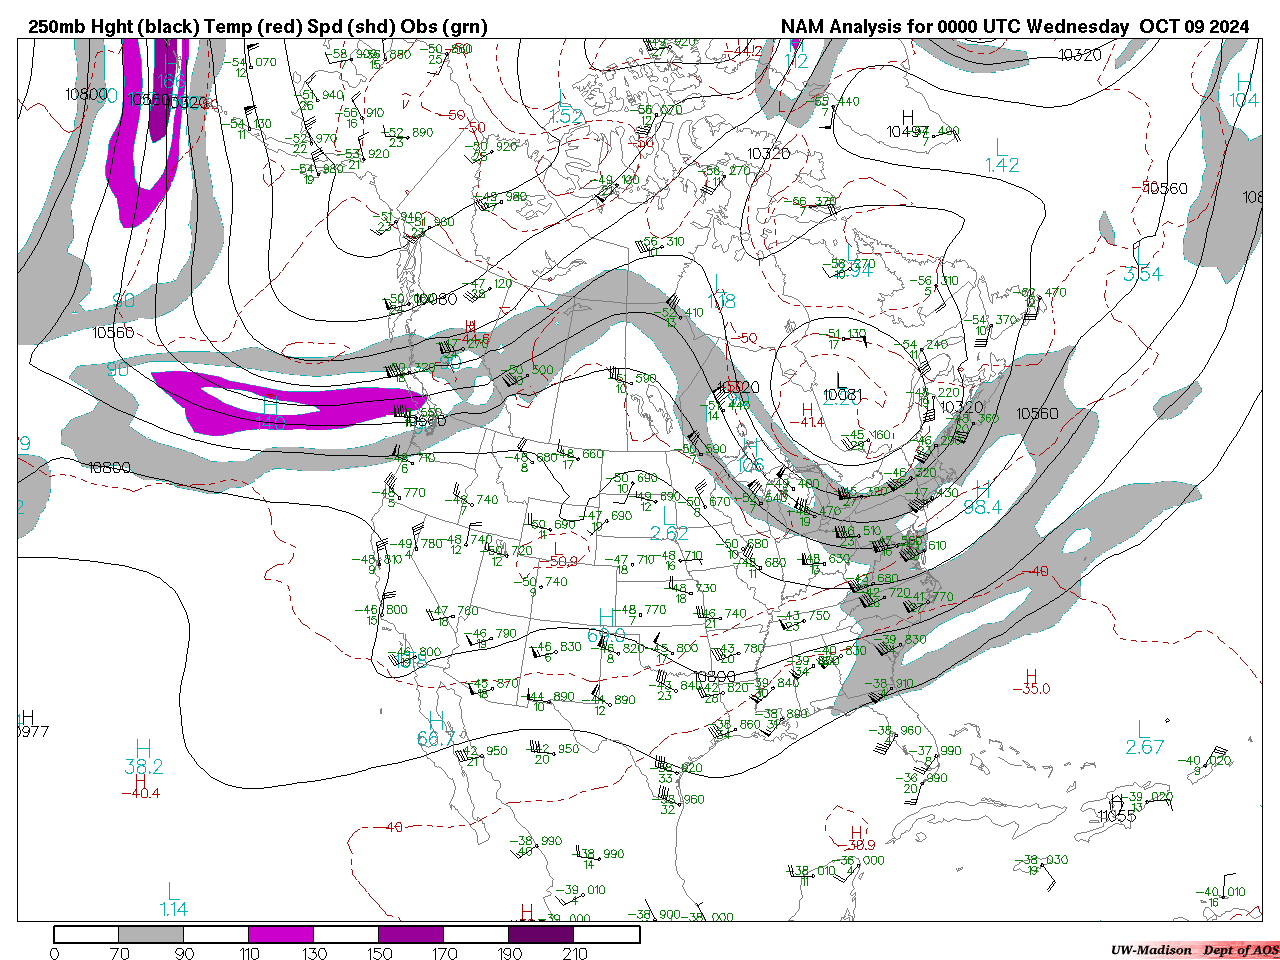The height and width of the screenshot is (960, 1280).
Task: Select the cyan L 1.14 marker
Action: 174,900
